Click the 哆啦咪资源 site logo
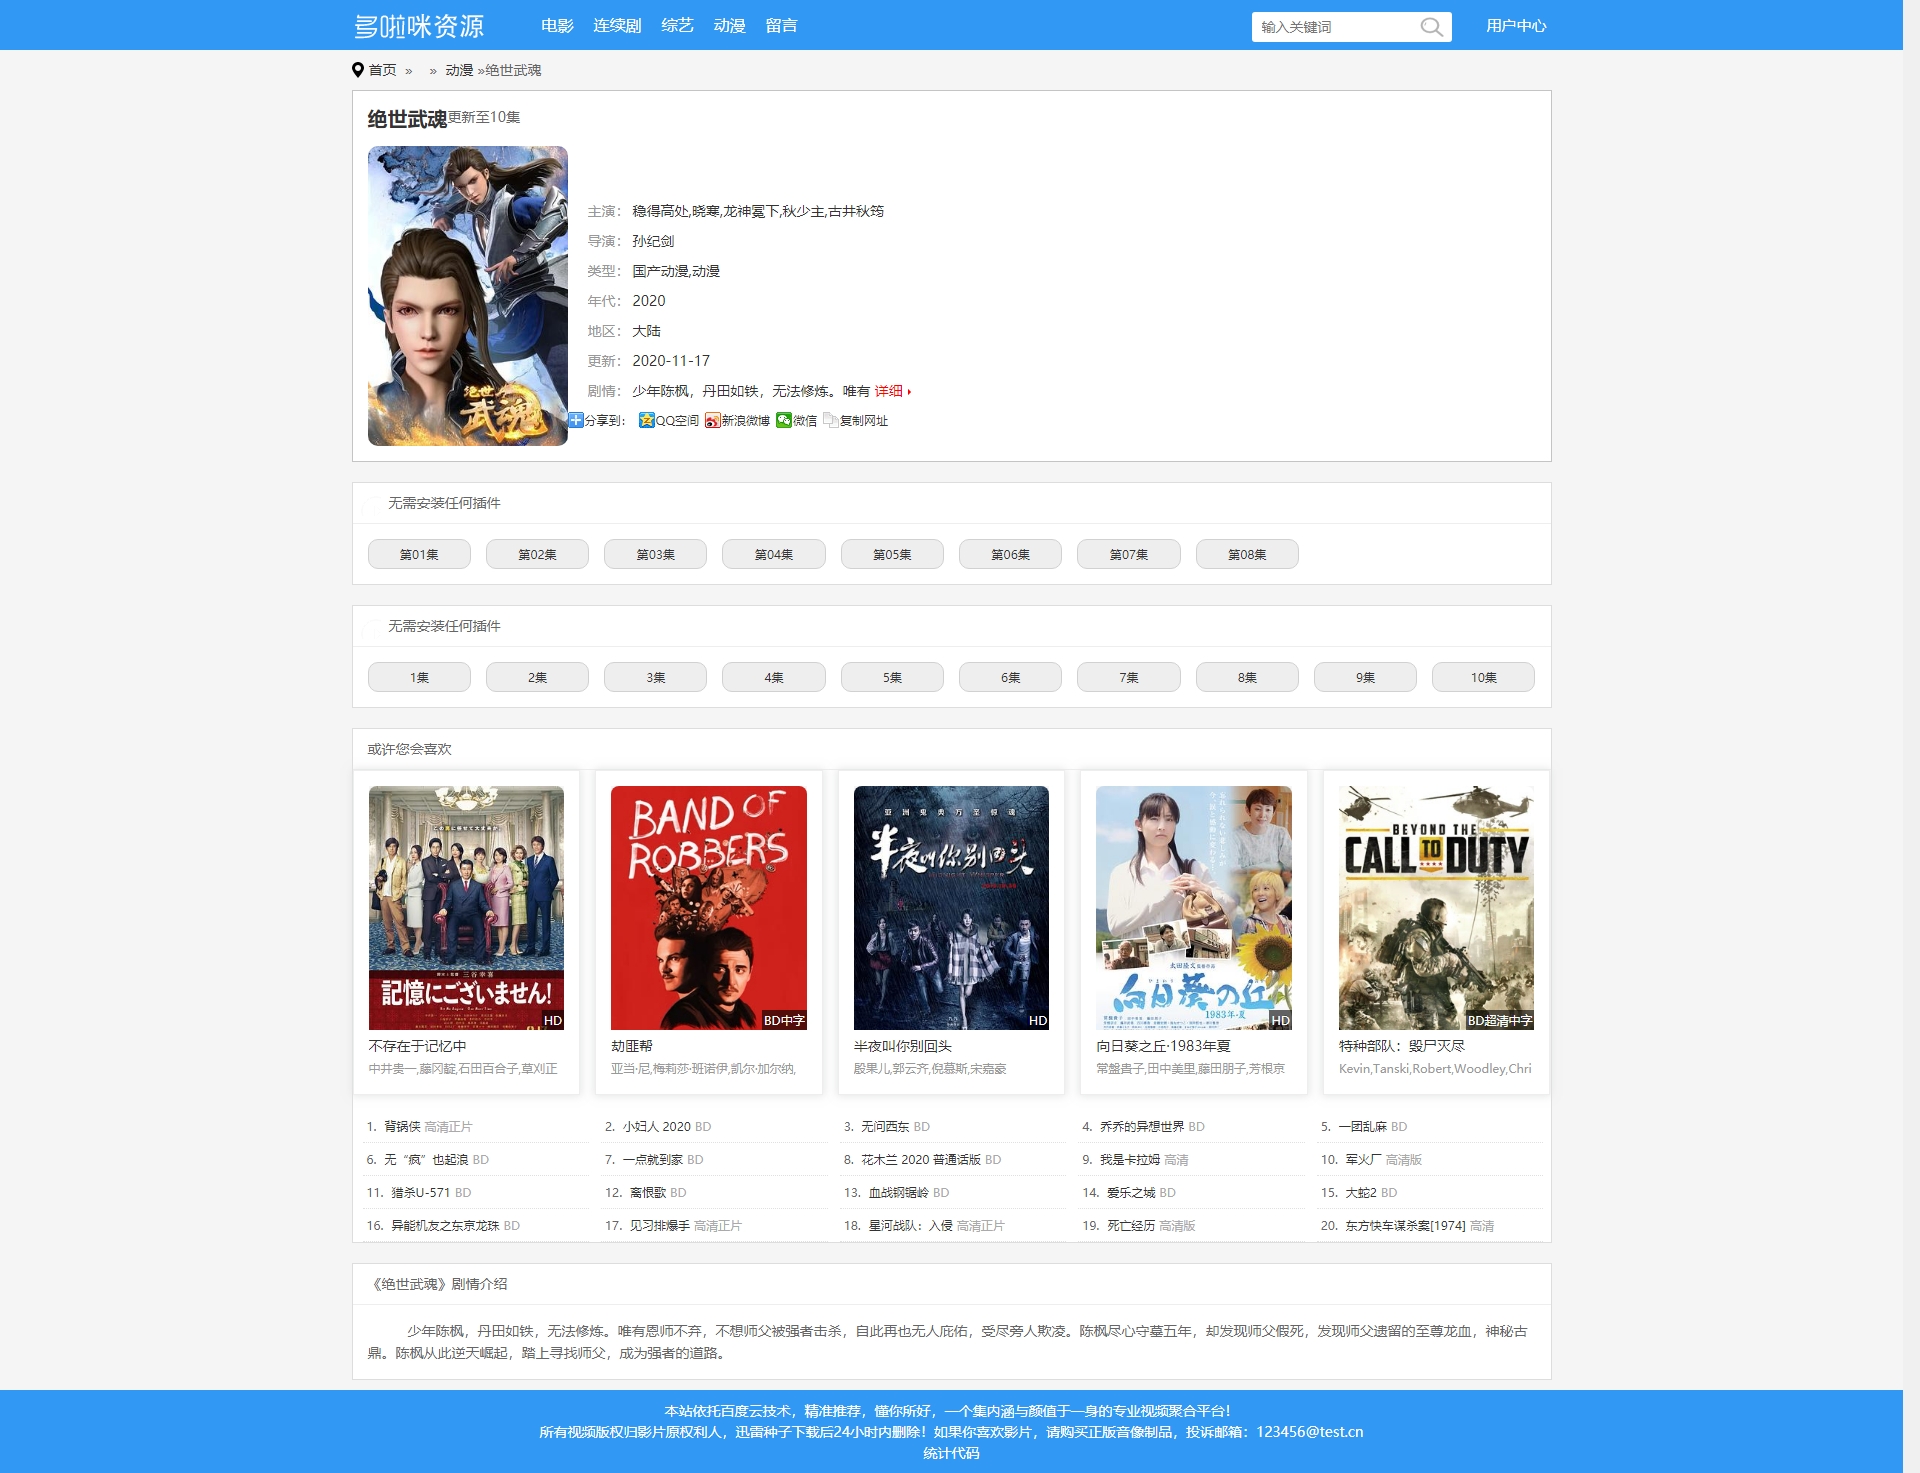Screen dimensions: 1920x1473 tap(420, 26)
